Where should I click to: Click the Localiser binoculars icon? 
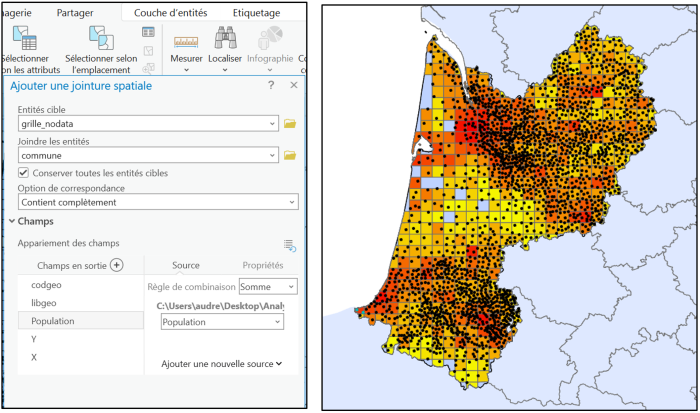point(226,40)
